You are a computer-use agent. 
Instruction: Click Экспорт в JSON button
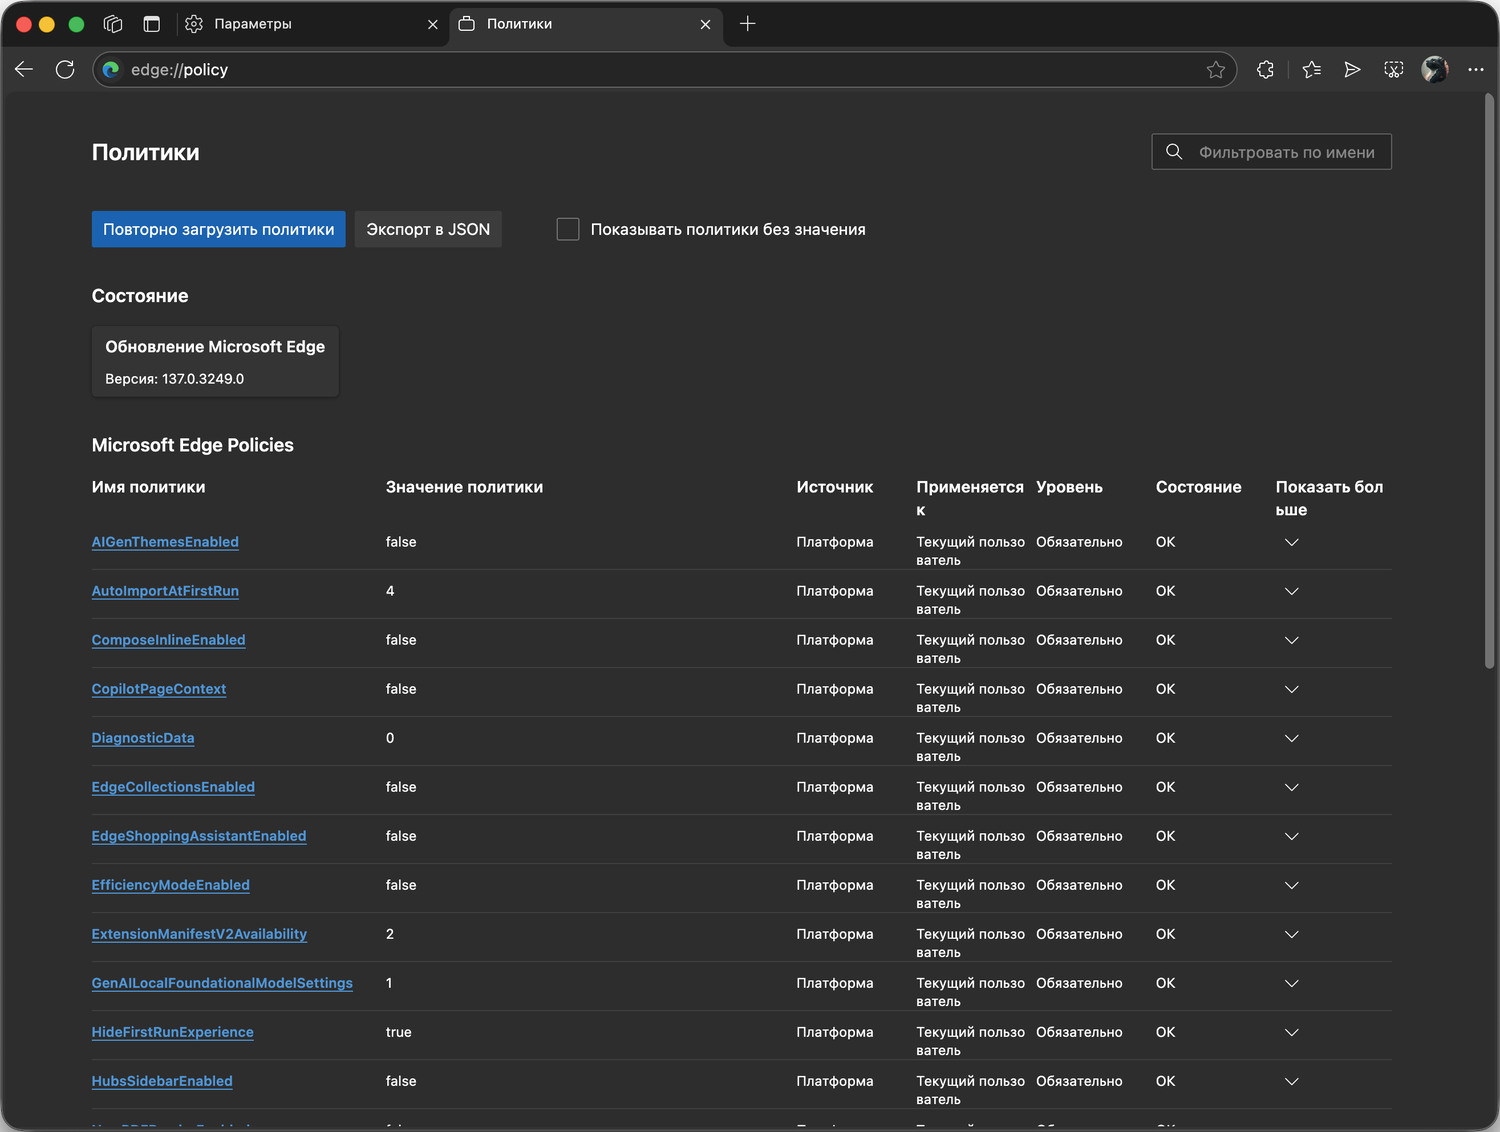[x=428, y=229]
